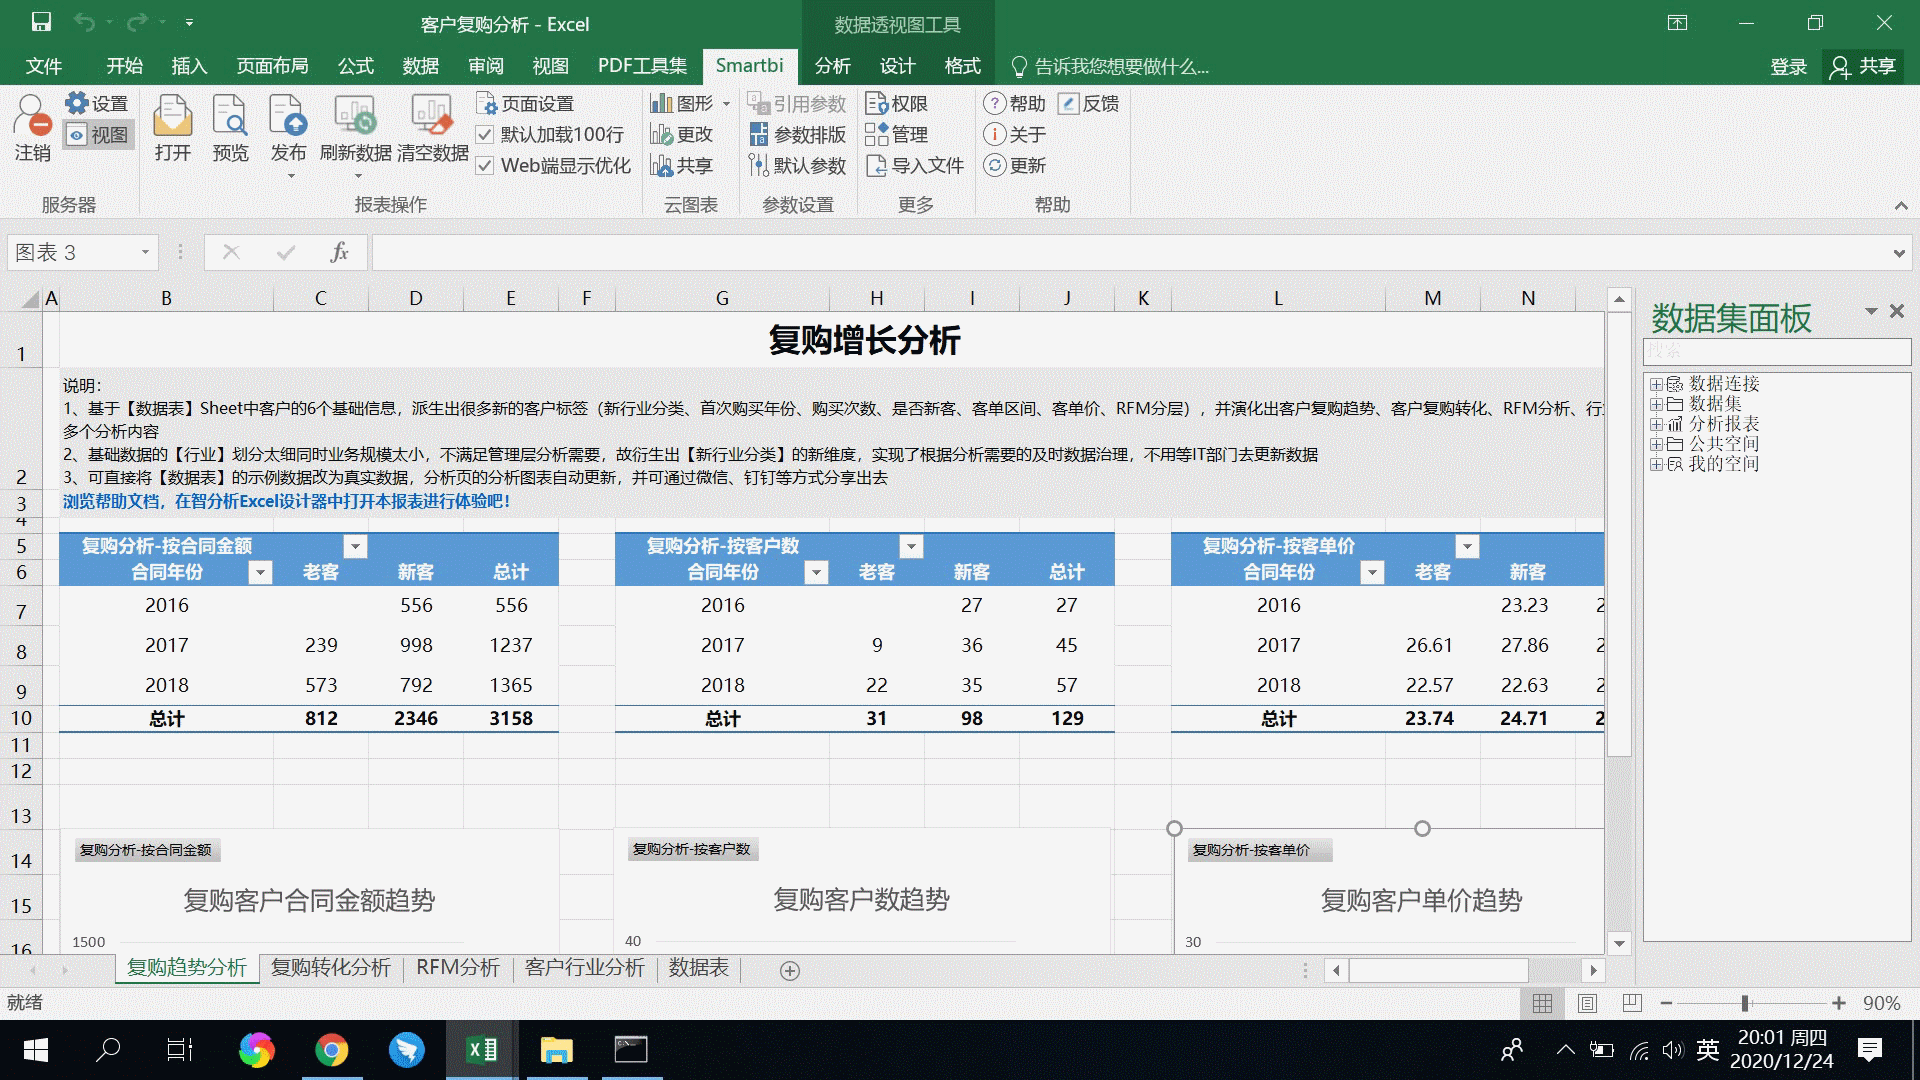Open the Smartbi 打开 (Open) report icon

pos(171,130)
